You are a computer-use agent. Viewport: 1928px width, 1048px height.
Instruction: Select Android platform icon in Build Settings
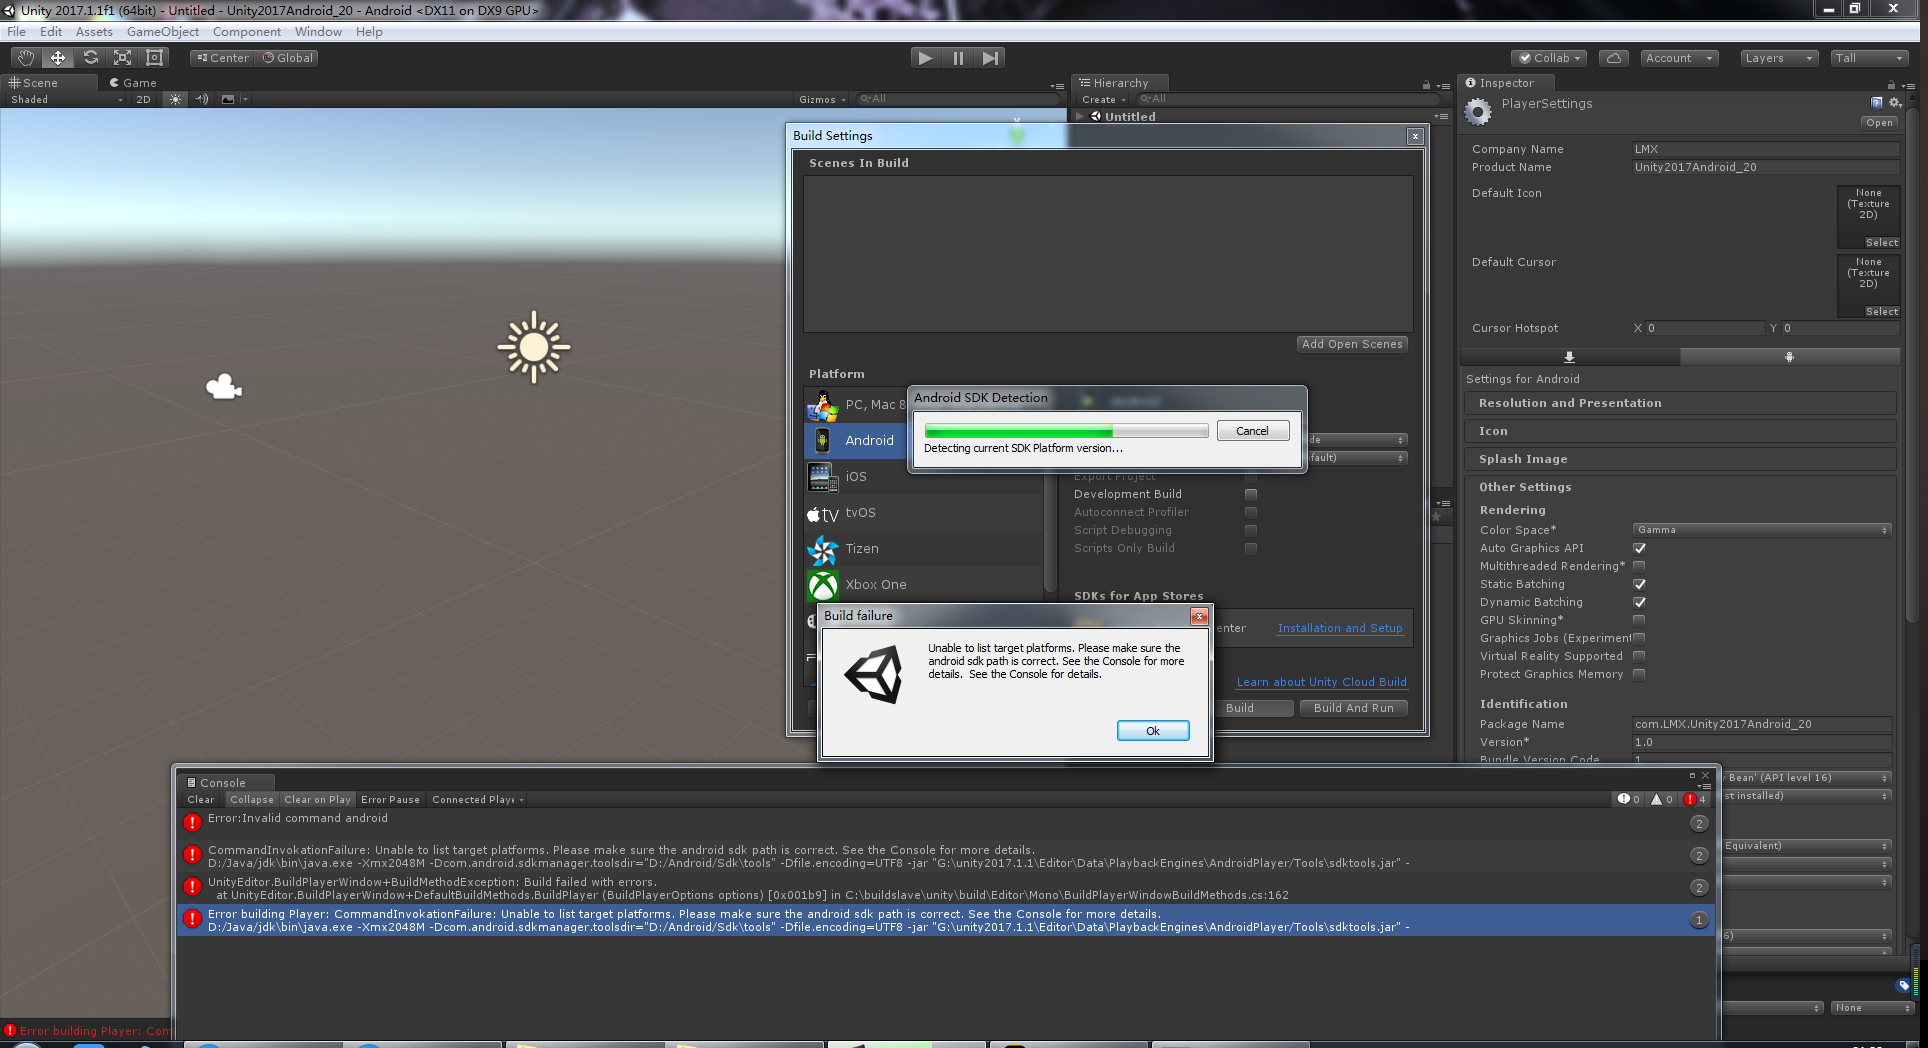(822, 440)
